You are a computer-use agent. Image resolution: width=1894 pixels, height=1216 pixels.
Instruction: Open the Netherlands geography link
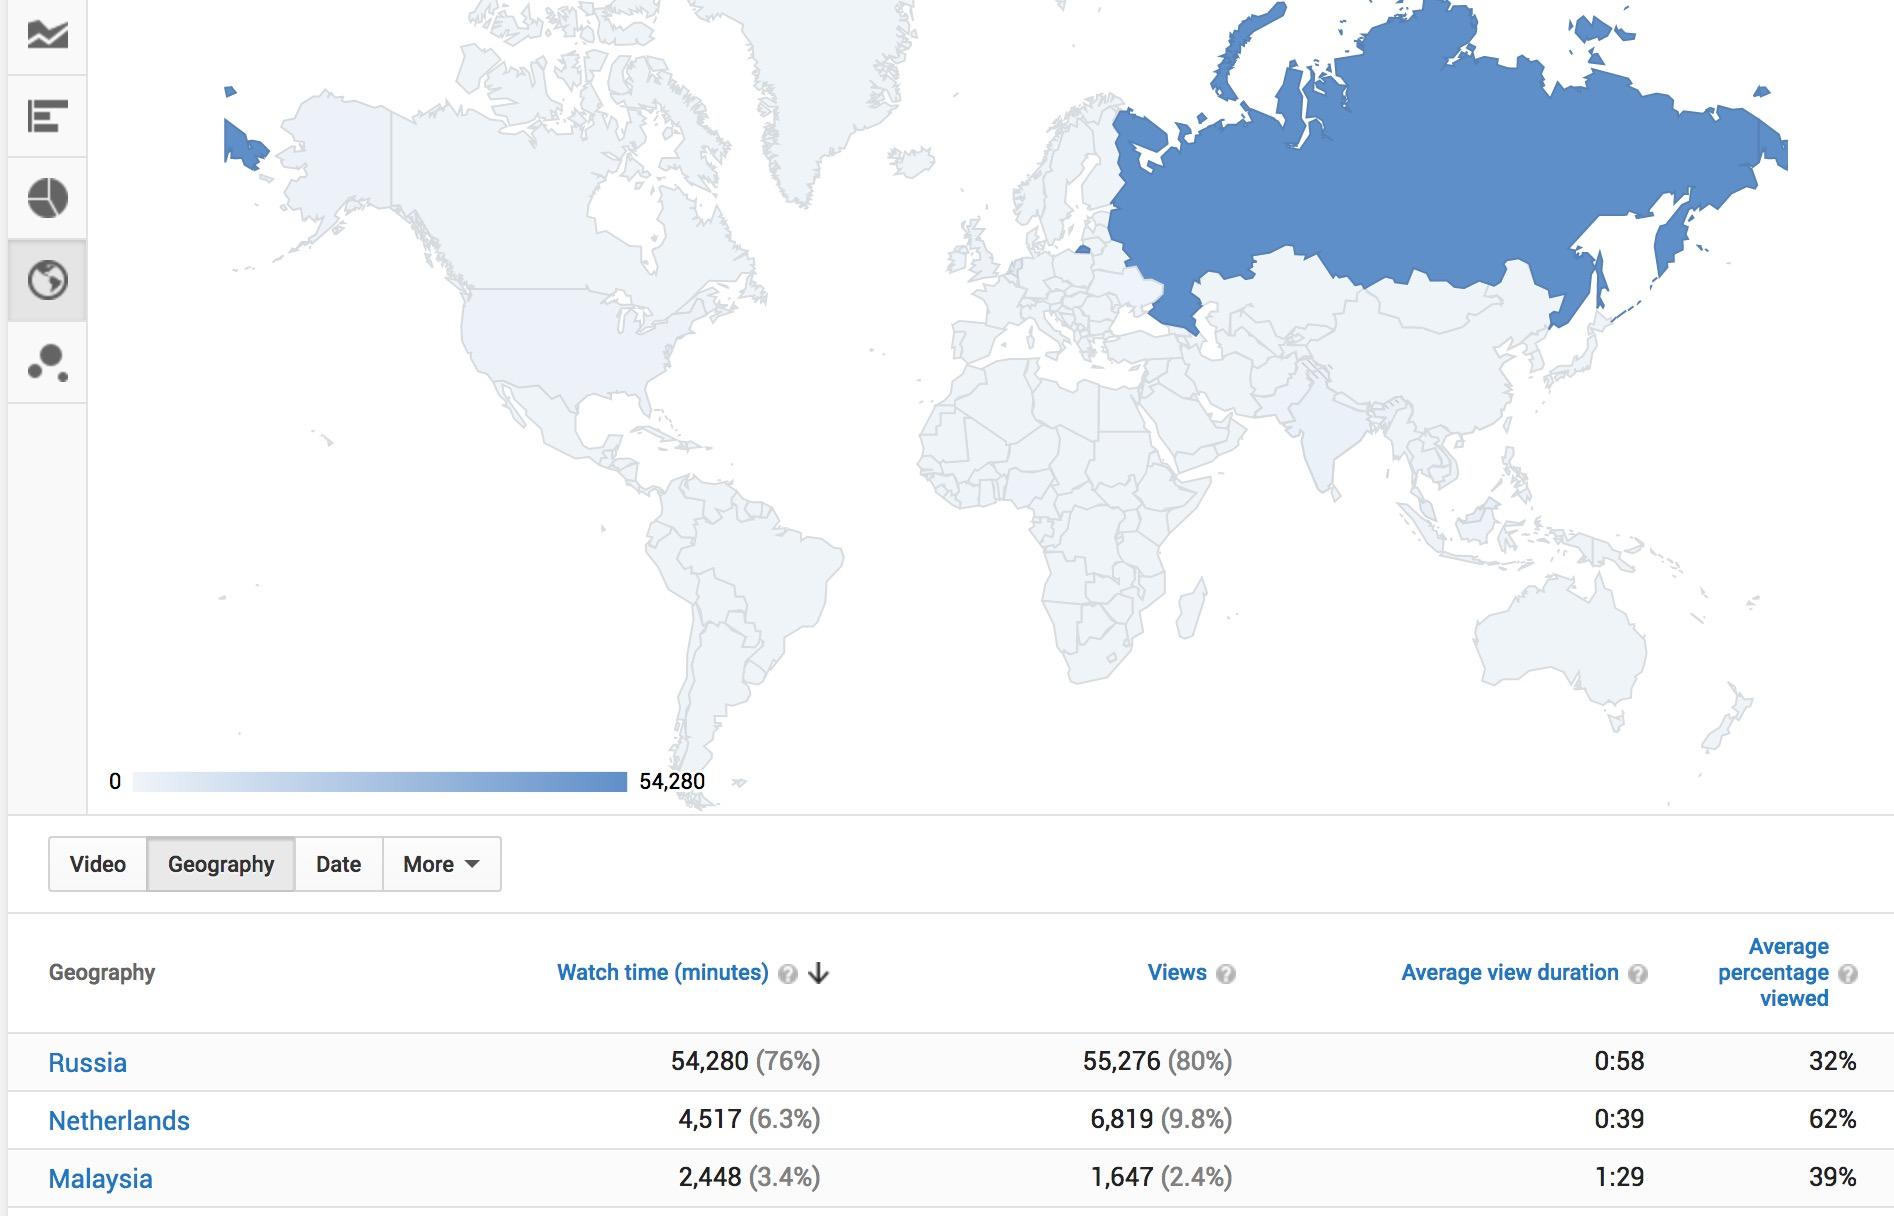(x=119, y=1120)
